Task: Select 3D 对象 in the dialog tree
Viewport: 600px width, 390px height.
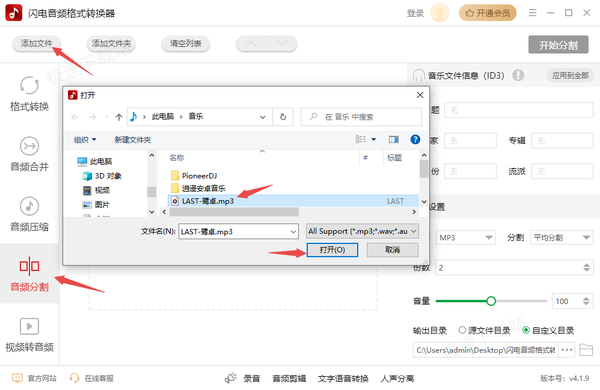Action: click(x=102, y=176)
